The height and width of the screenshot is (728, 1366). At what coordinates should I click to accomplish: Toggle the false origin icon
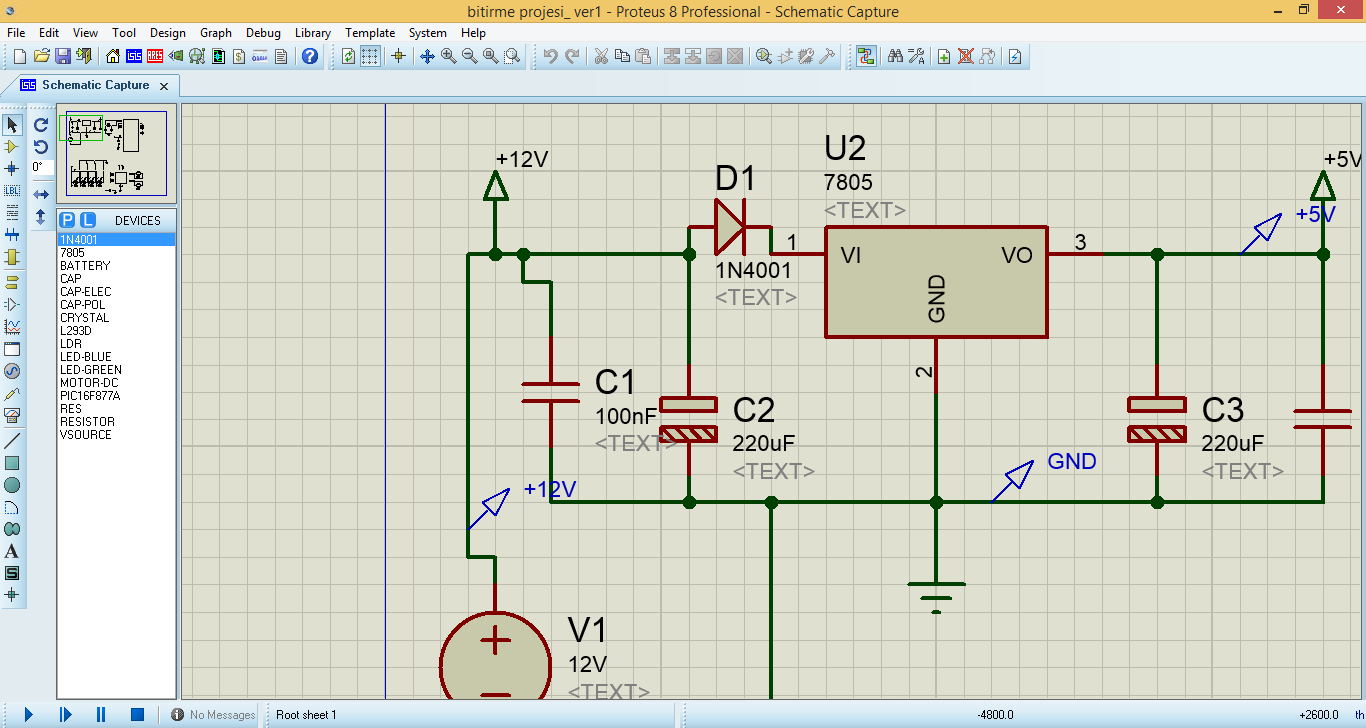[398, 56]
